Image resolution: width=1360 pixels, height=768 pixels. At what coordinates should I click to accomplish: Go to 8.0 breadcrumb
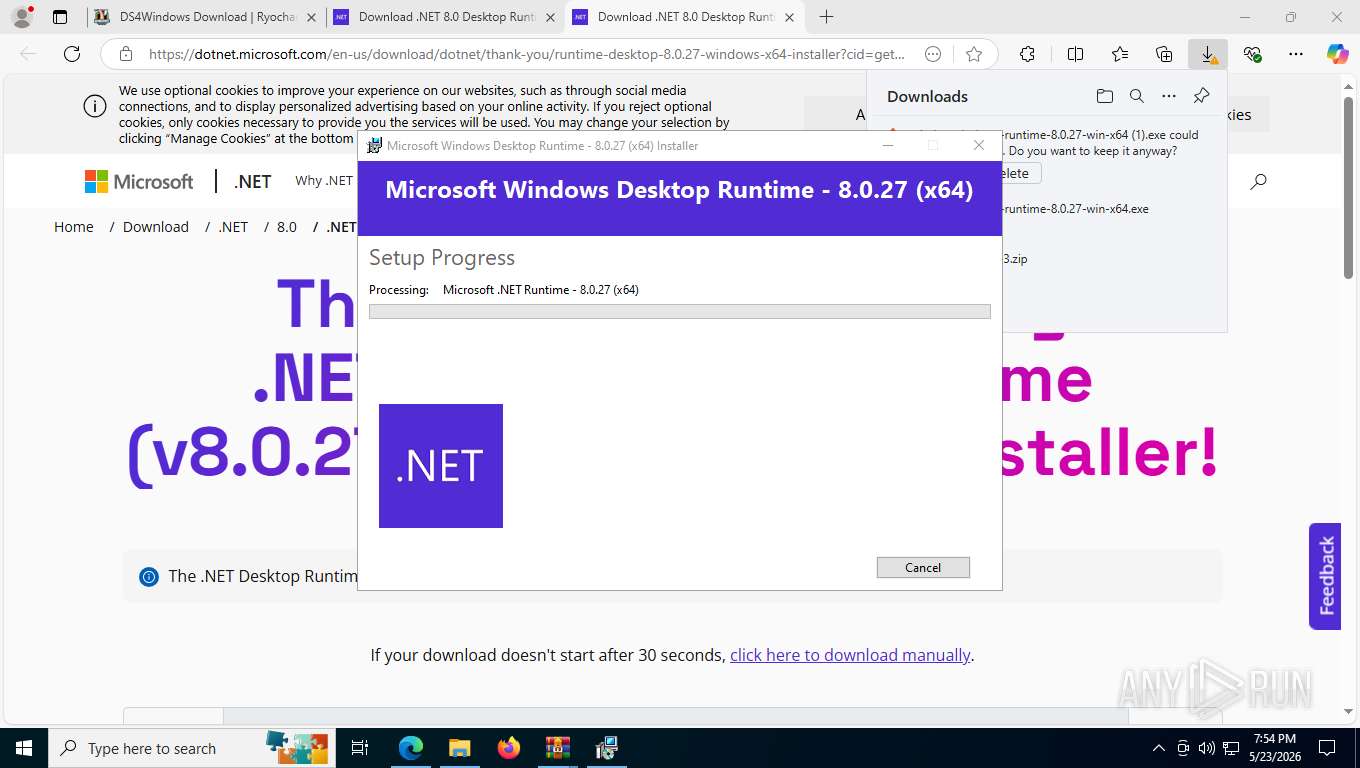point(287,227)
